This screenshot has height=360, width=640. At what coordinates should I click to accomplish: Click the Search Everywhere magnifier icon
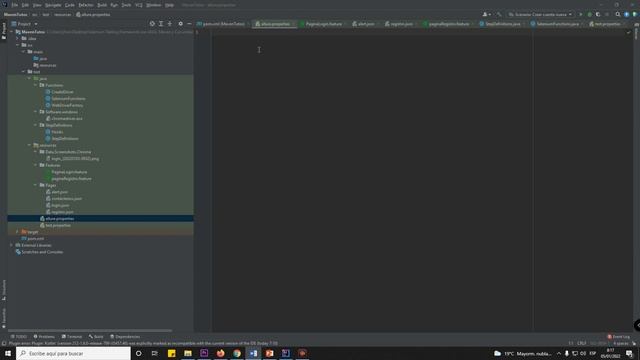click(618, 14)
